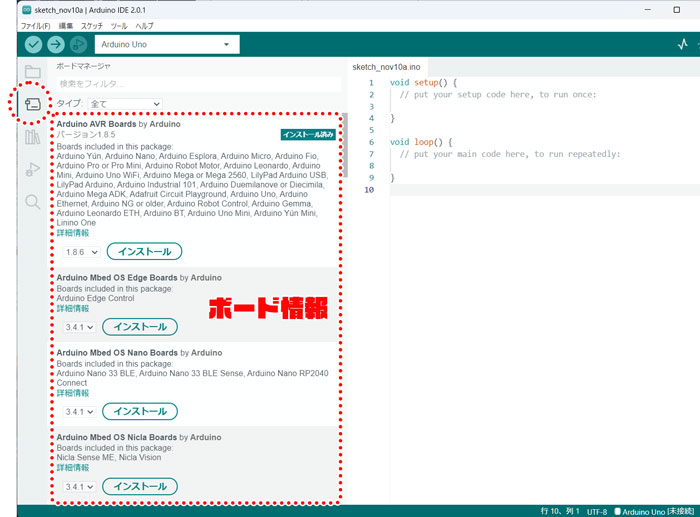Maximize the Arduino IDE window
Screen dimensions: 700x517
(x=677, y=10)
